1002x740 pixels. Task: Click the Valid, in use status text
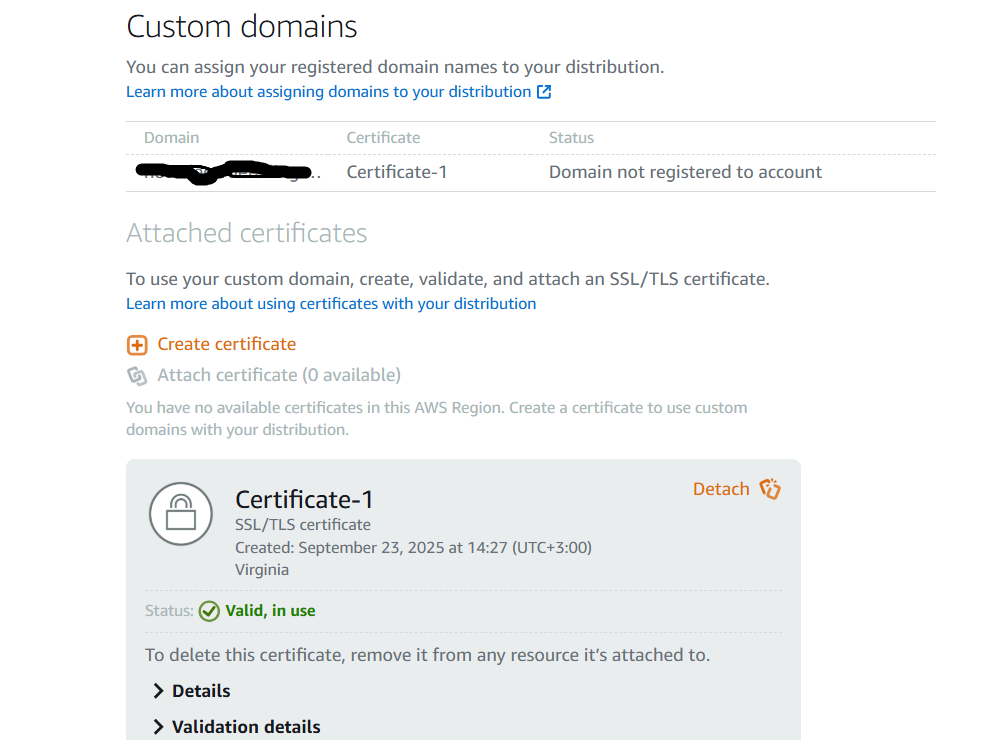tap(270, 611)
